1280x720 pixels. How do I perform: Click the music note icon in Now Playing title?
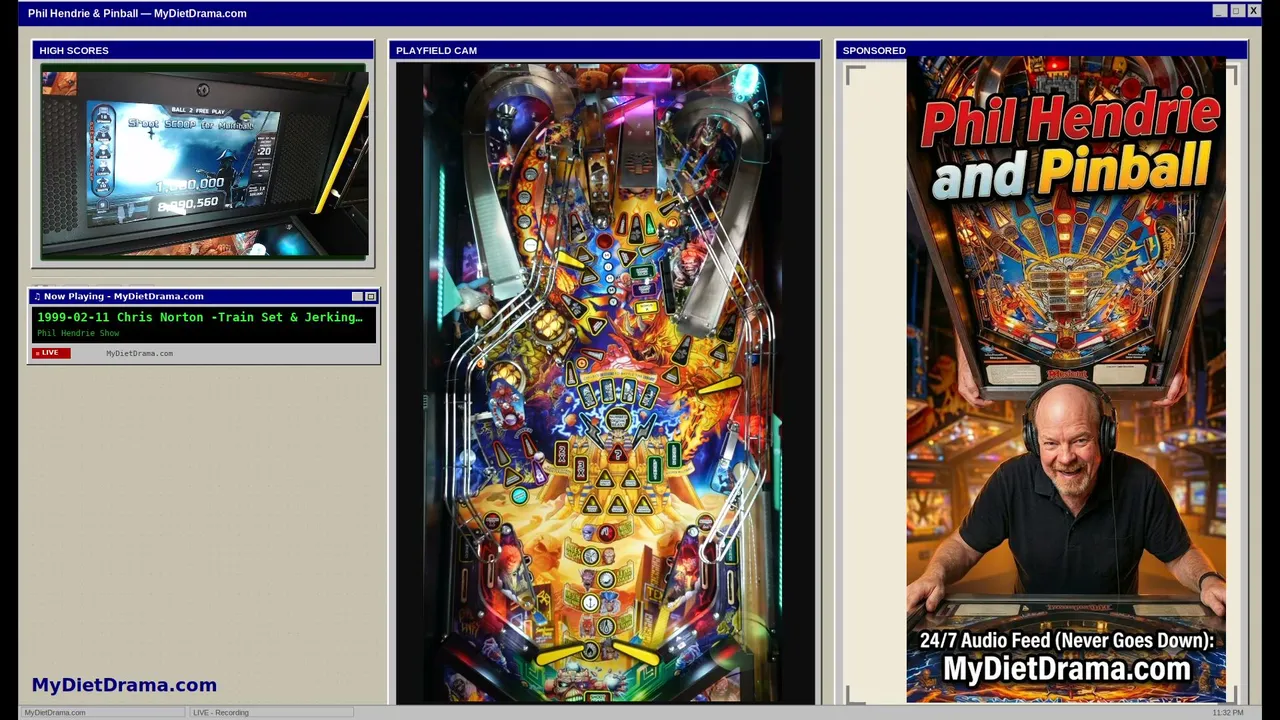pyautogui.click(x=37, y=296)
